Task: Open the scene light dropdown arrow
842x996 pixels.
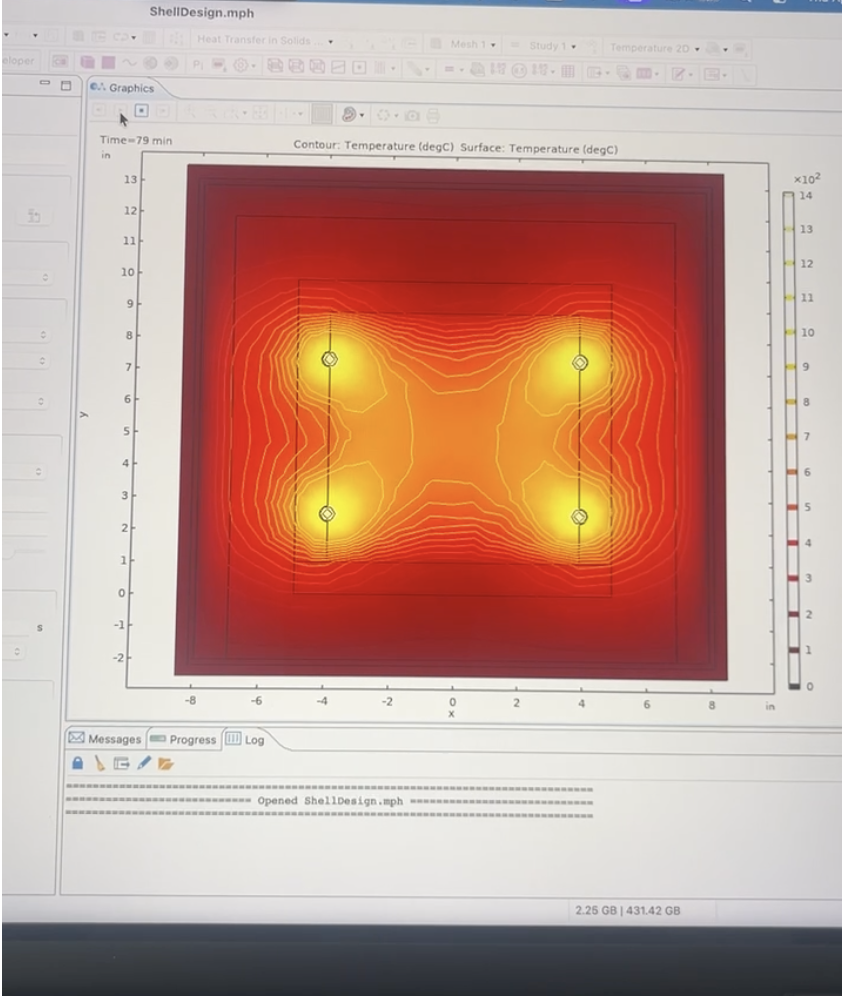Action: (x=362, y=116)
